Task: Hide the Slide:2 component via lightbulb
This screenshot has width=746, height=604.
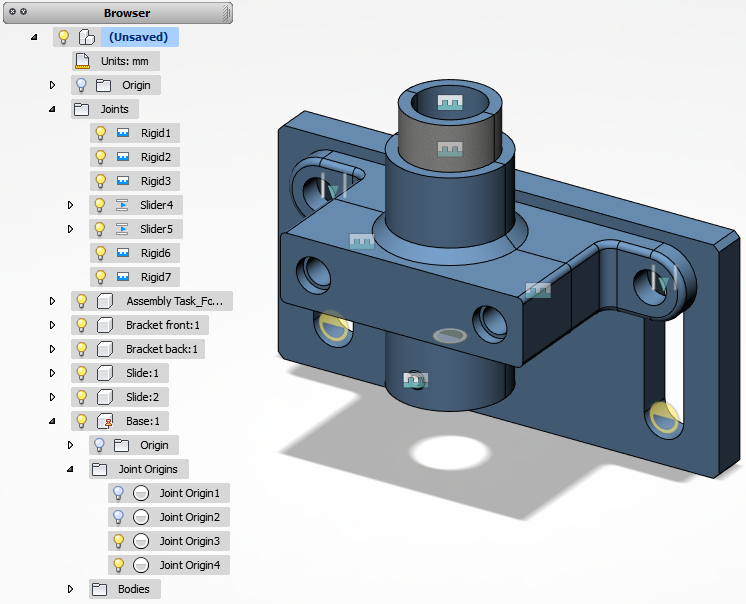Action: click(x=82, y=397)
